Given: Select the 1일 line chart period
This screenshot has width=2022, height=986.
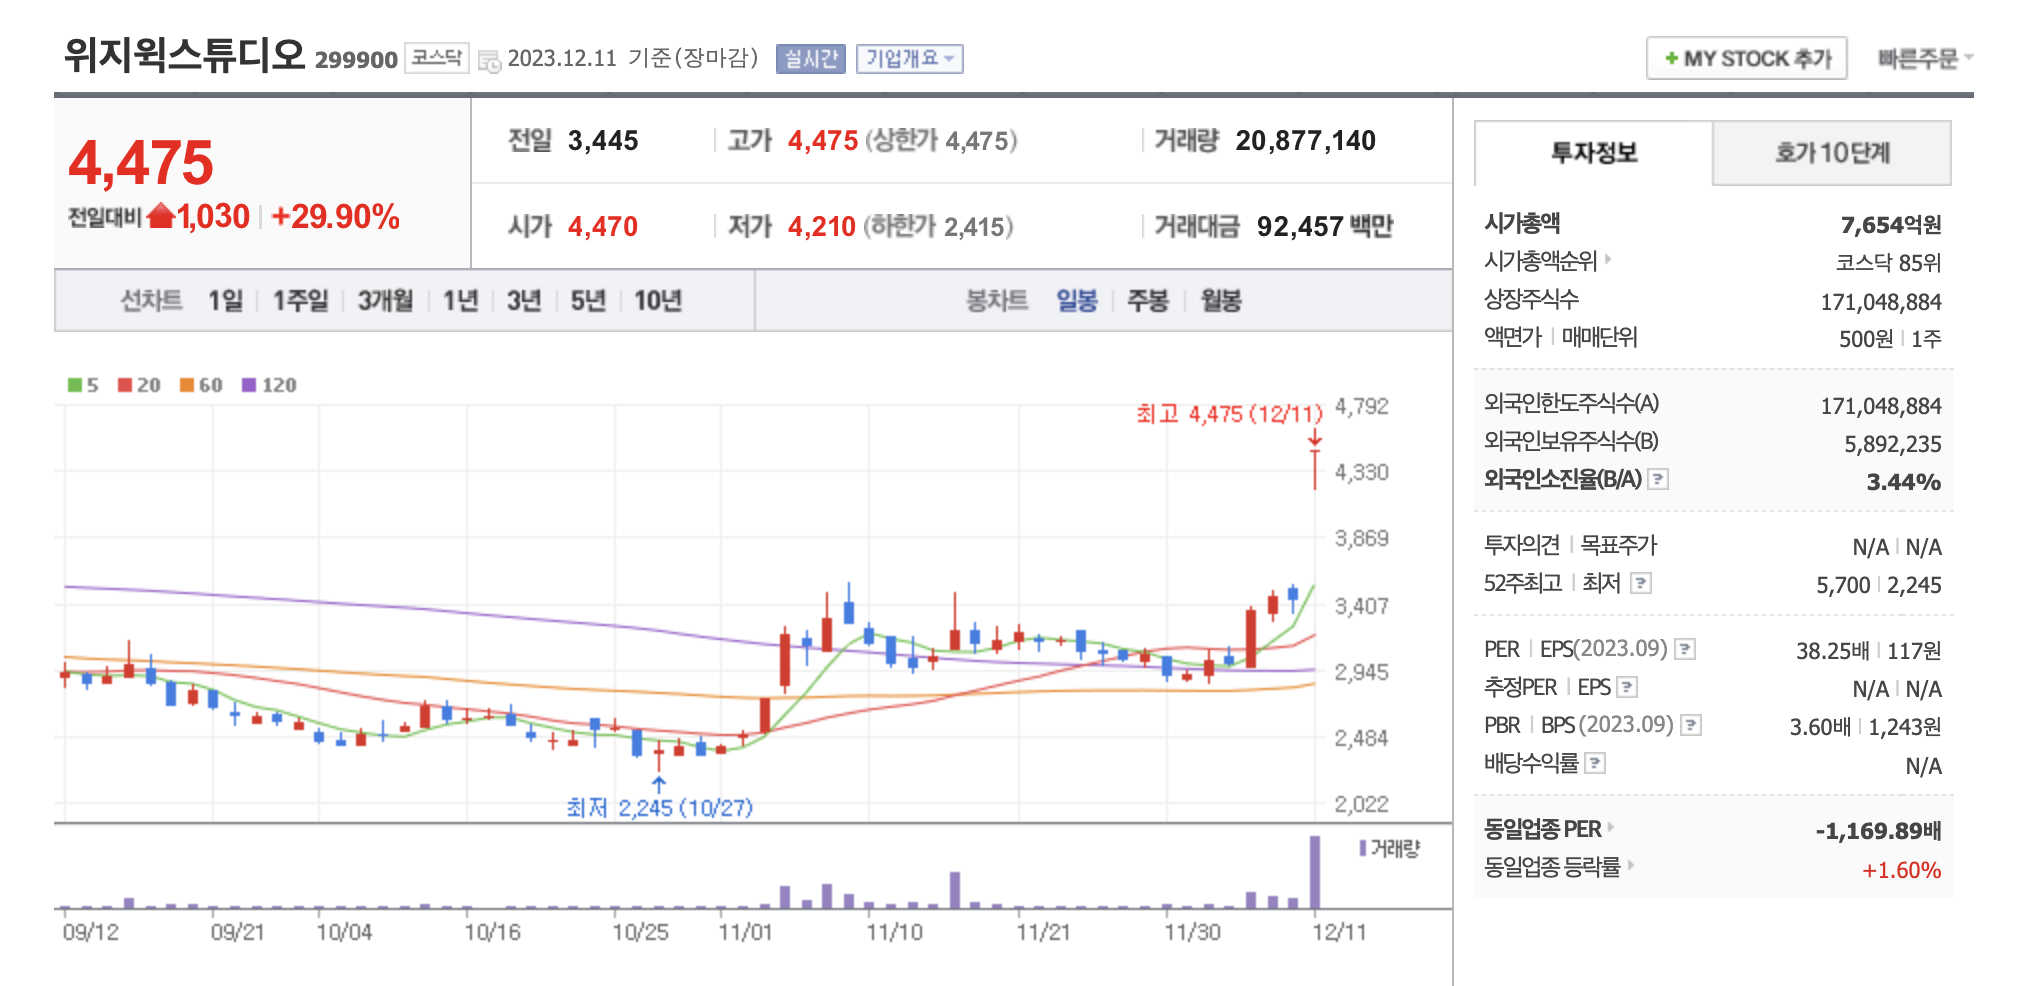Looking at the screenshot, I should pos(226,300).
